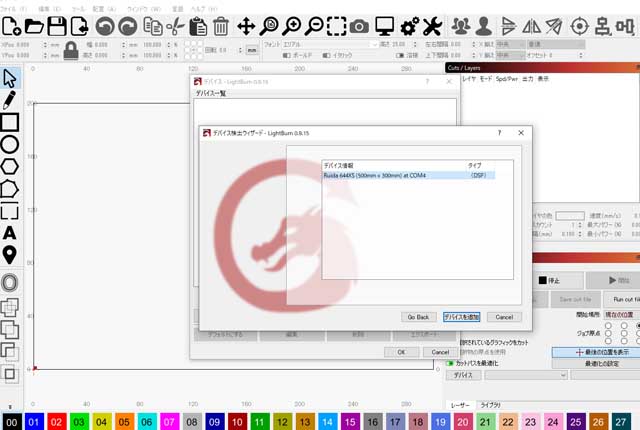Select top-middle ジョブ原点 radio button
The image size is (640, 430).
[x=624, y=326]
